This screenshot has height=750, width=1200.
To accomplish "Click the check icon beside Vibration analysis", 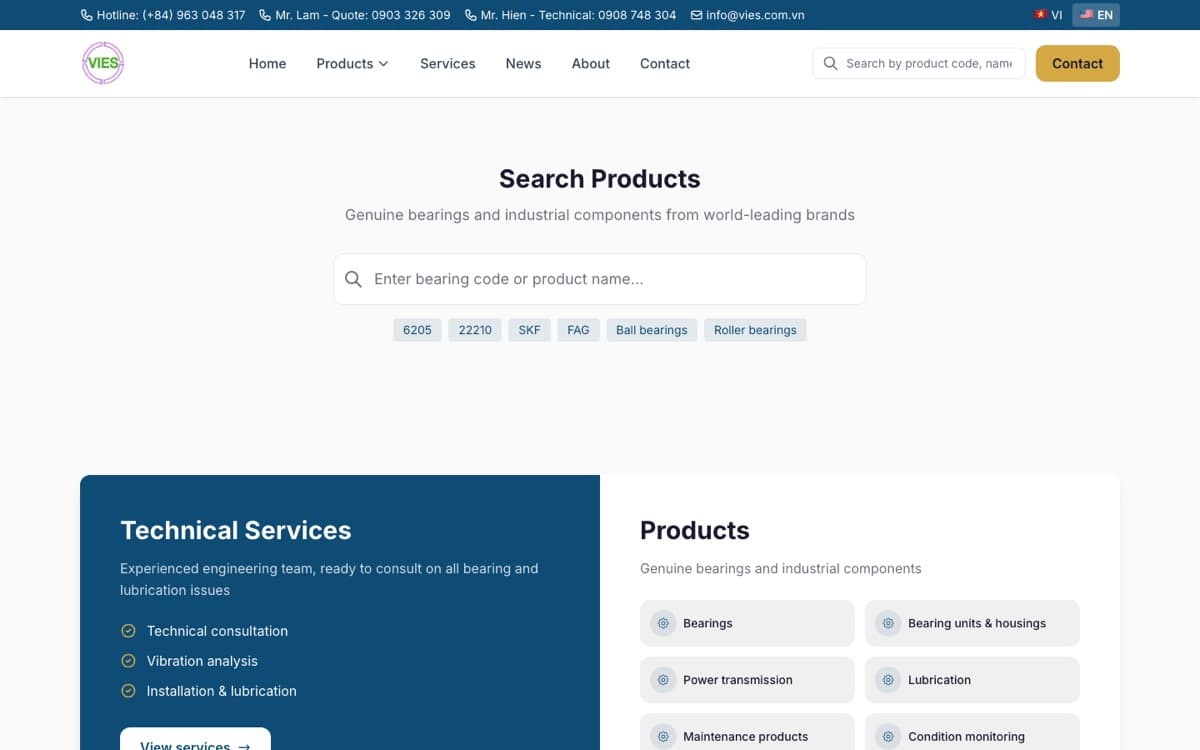I will point(128,661).
